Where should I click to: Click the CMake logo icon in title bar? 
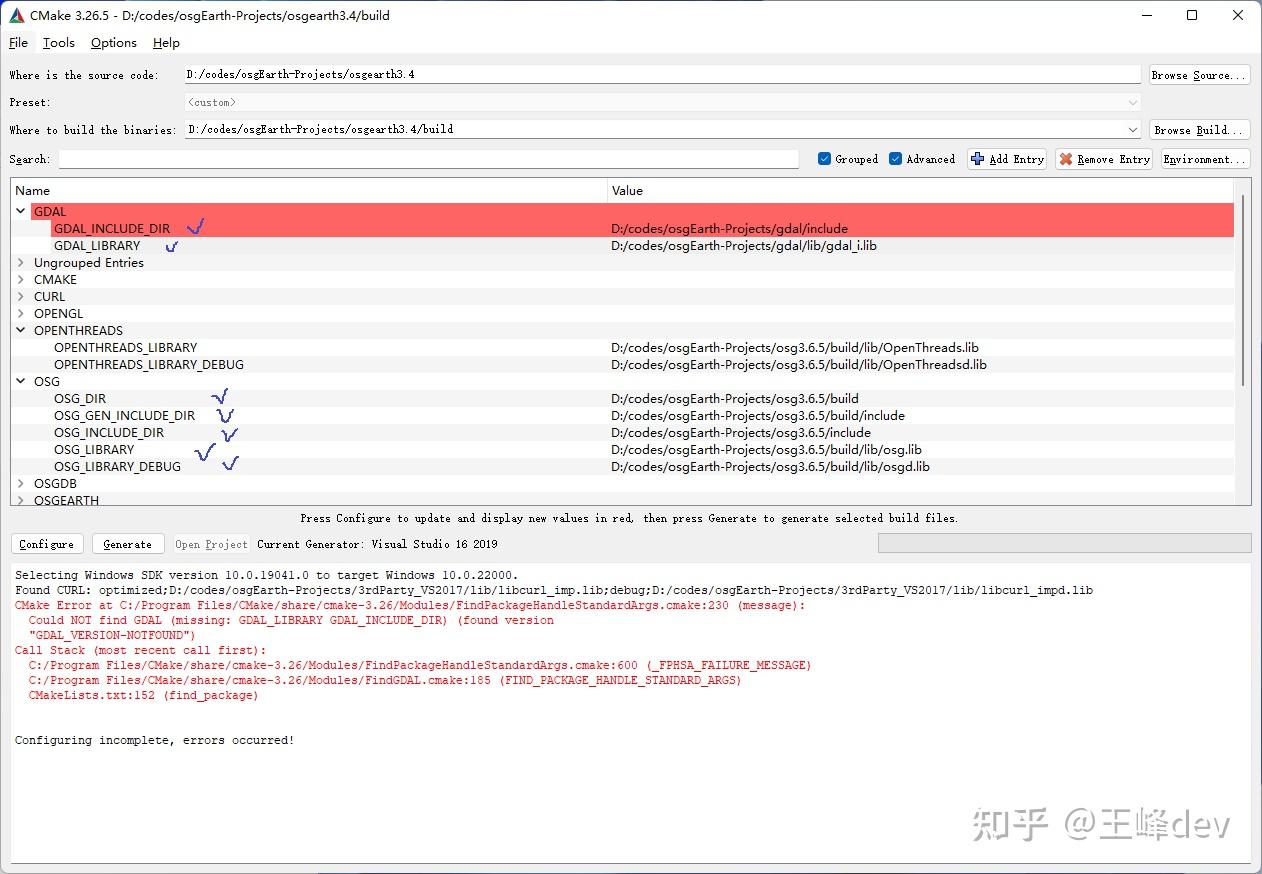pos(17,15)
